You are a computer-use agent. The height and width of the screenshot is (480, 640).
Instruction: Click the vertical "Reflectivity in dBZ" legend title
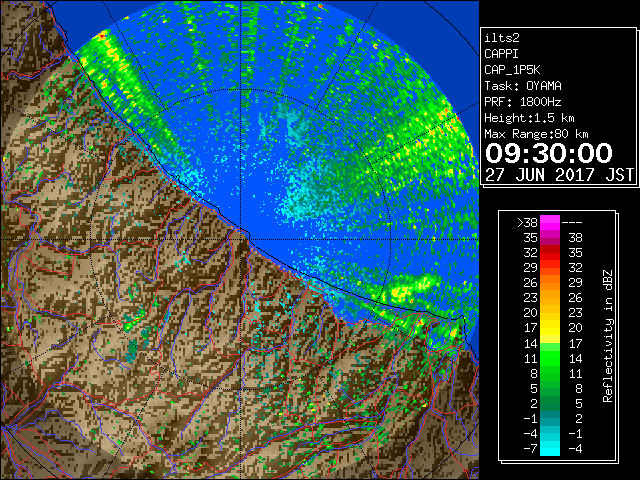click(608, 336)
